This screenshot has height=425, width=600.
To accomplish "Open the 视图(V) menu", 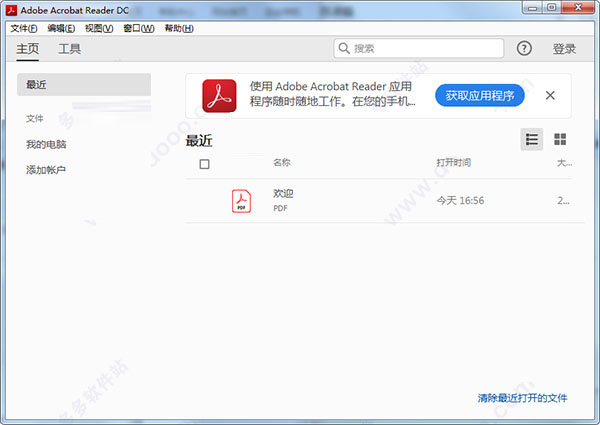I will (99, 28).
